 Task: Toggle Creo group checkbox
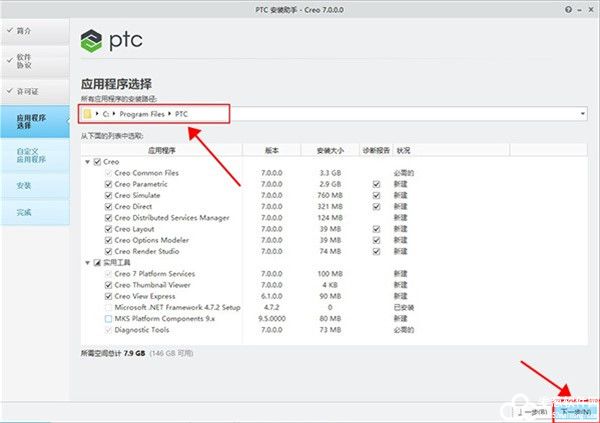[x=97, y=162]
